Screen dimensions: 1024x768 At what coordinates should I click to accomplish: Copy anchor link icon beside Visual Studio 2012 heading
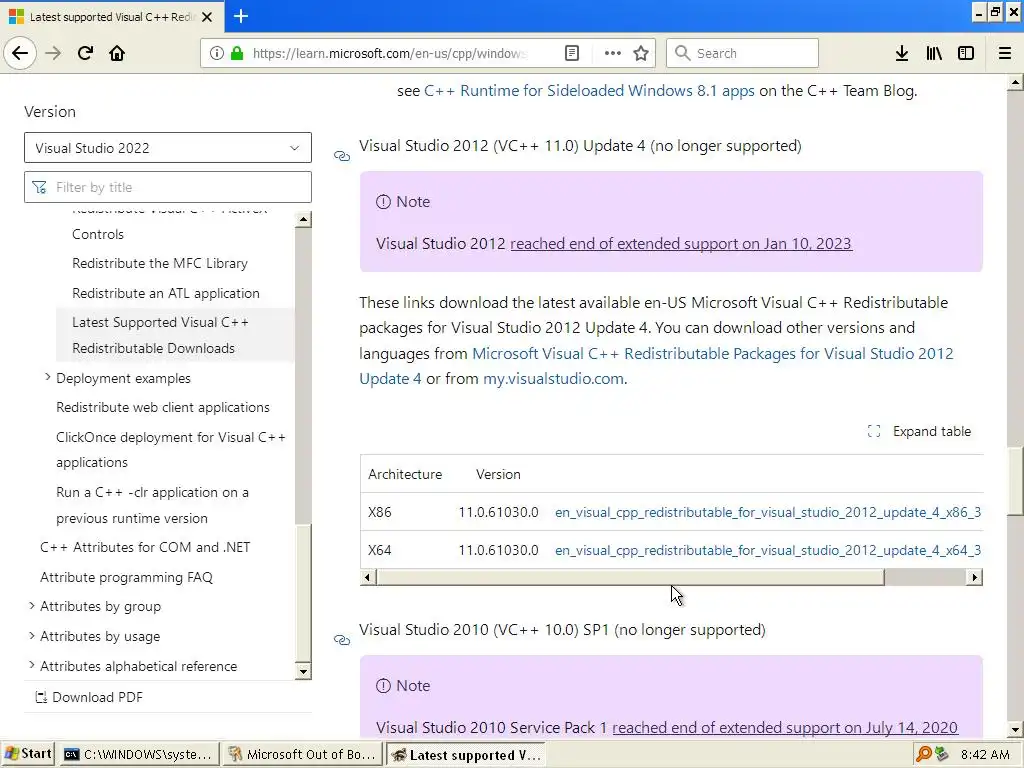click(342, 156)
